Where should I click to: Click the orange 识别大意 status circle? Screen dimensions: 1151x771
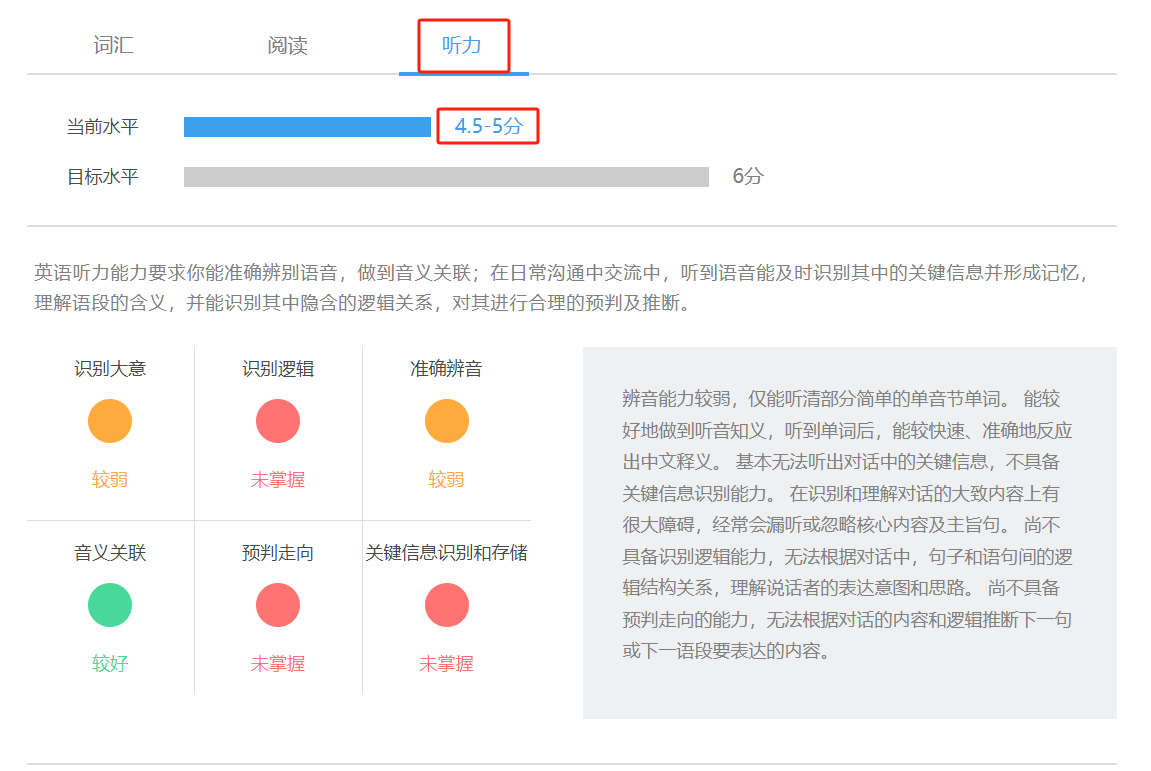tap(109, 420)
